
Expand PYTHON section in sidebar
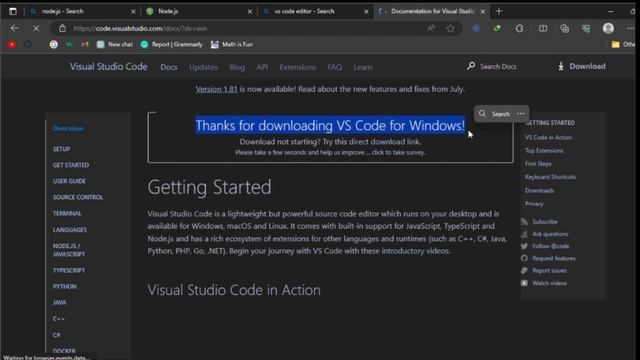[x=64, y=286]
